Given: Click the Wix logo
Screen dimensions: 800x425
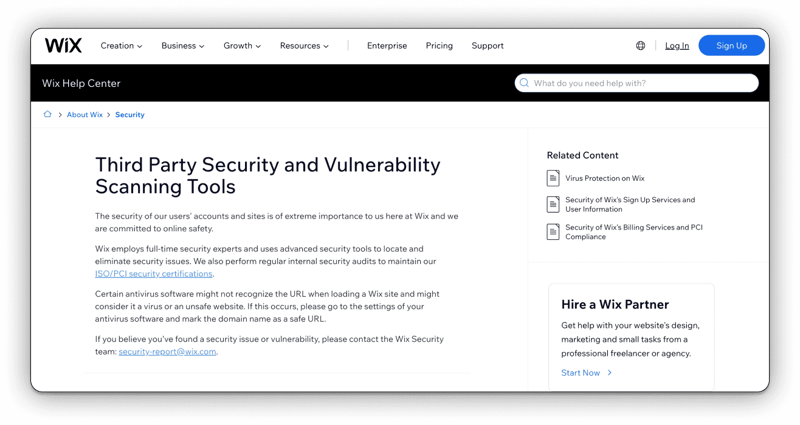Looking at the screenshot, I should (63, 45).
